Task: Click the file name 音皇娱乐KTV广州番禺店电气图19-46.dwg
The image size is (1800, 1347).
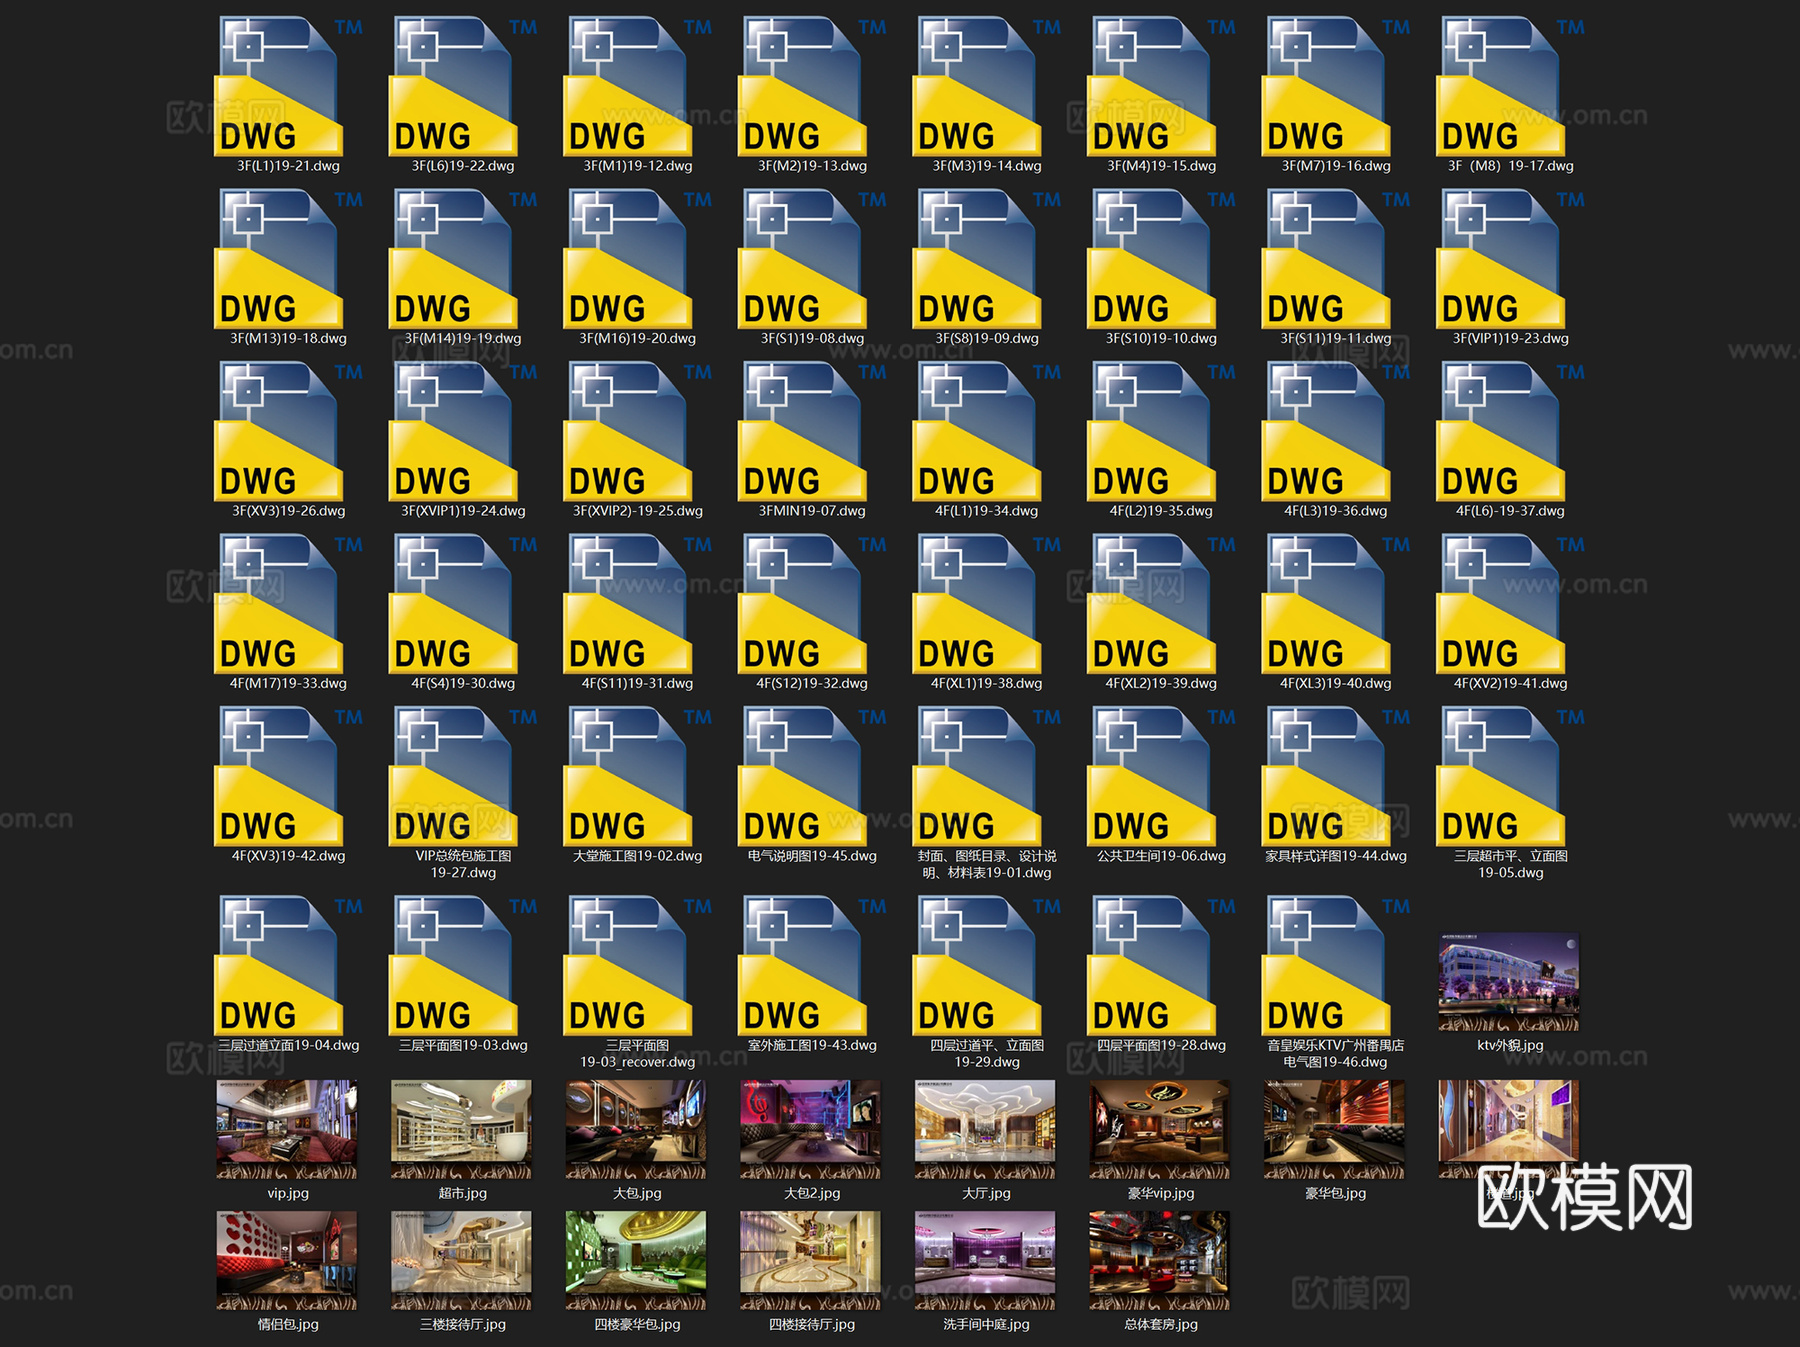Action: click(x=1336, y=1053)
